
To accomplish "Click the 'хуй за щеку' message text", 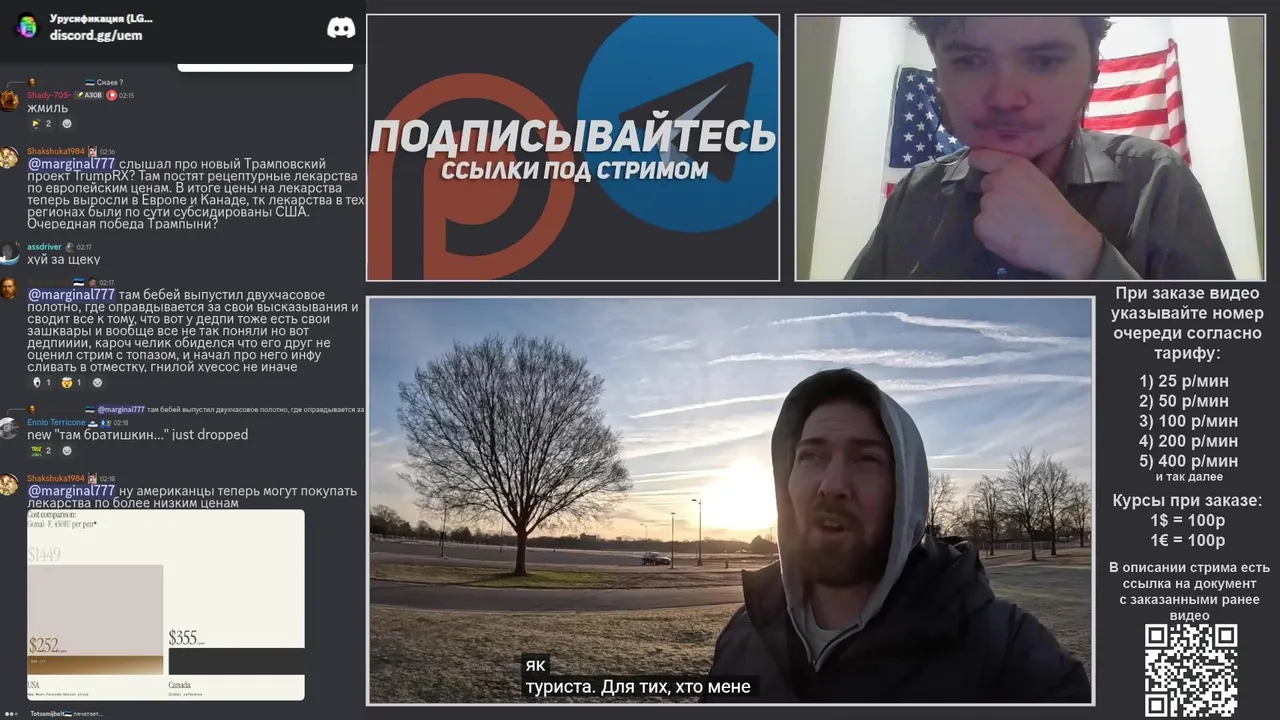I will pyautogui.click(x=64, y=259).
